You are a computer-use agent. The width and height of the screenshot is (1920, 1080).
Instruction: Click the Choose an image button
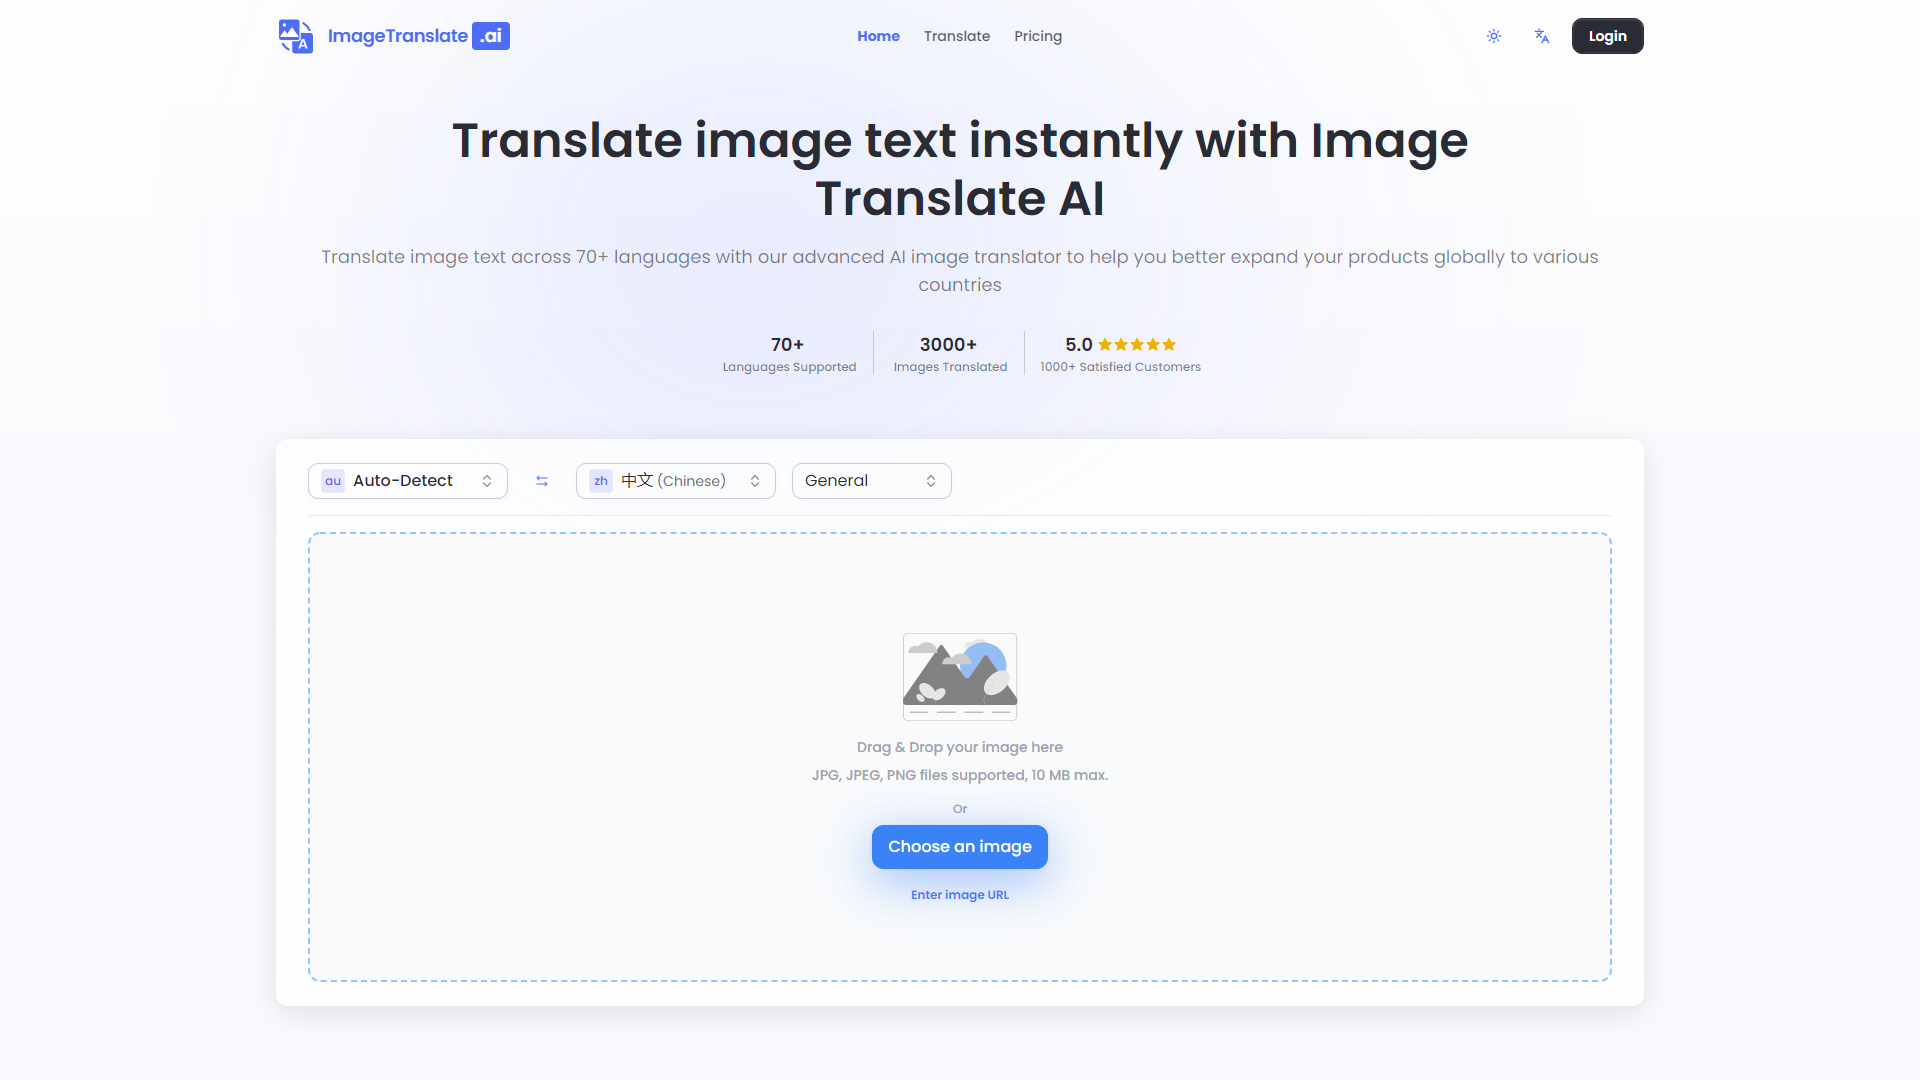tap(960, 847)
